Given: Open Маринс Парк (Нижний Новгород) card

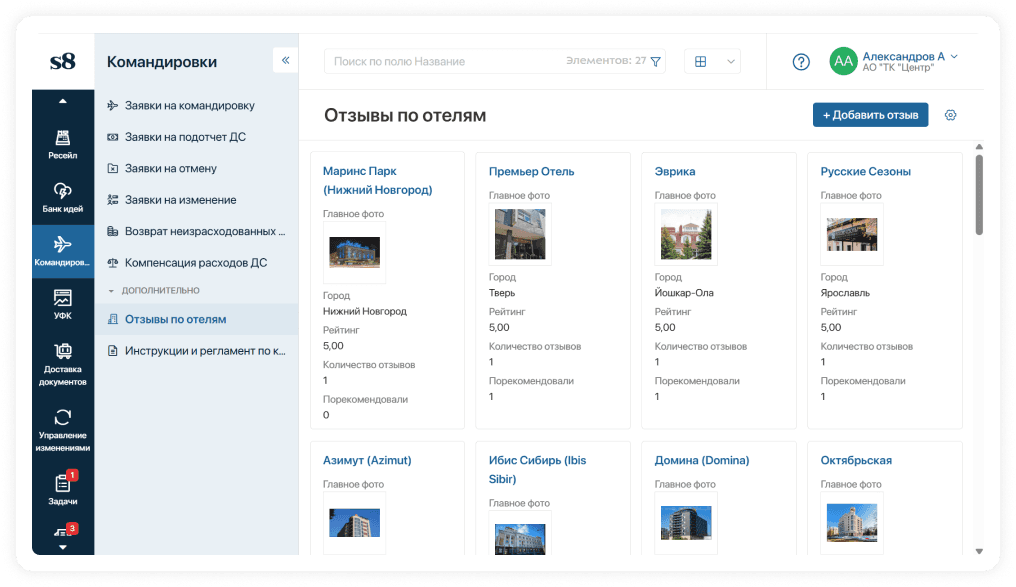Looking at the screenshot, I should click(377, 181).
